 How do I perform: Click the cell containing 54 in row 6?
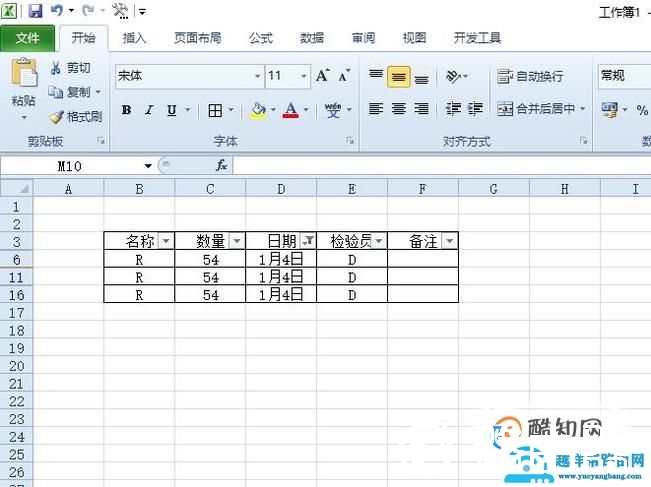coord(210,260)
